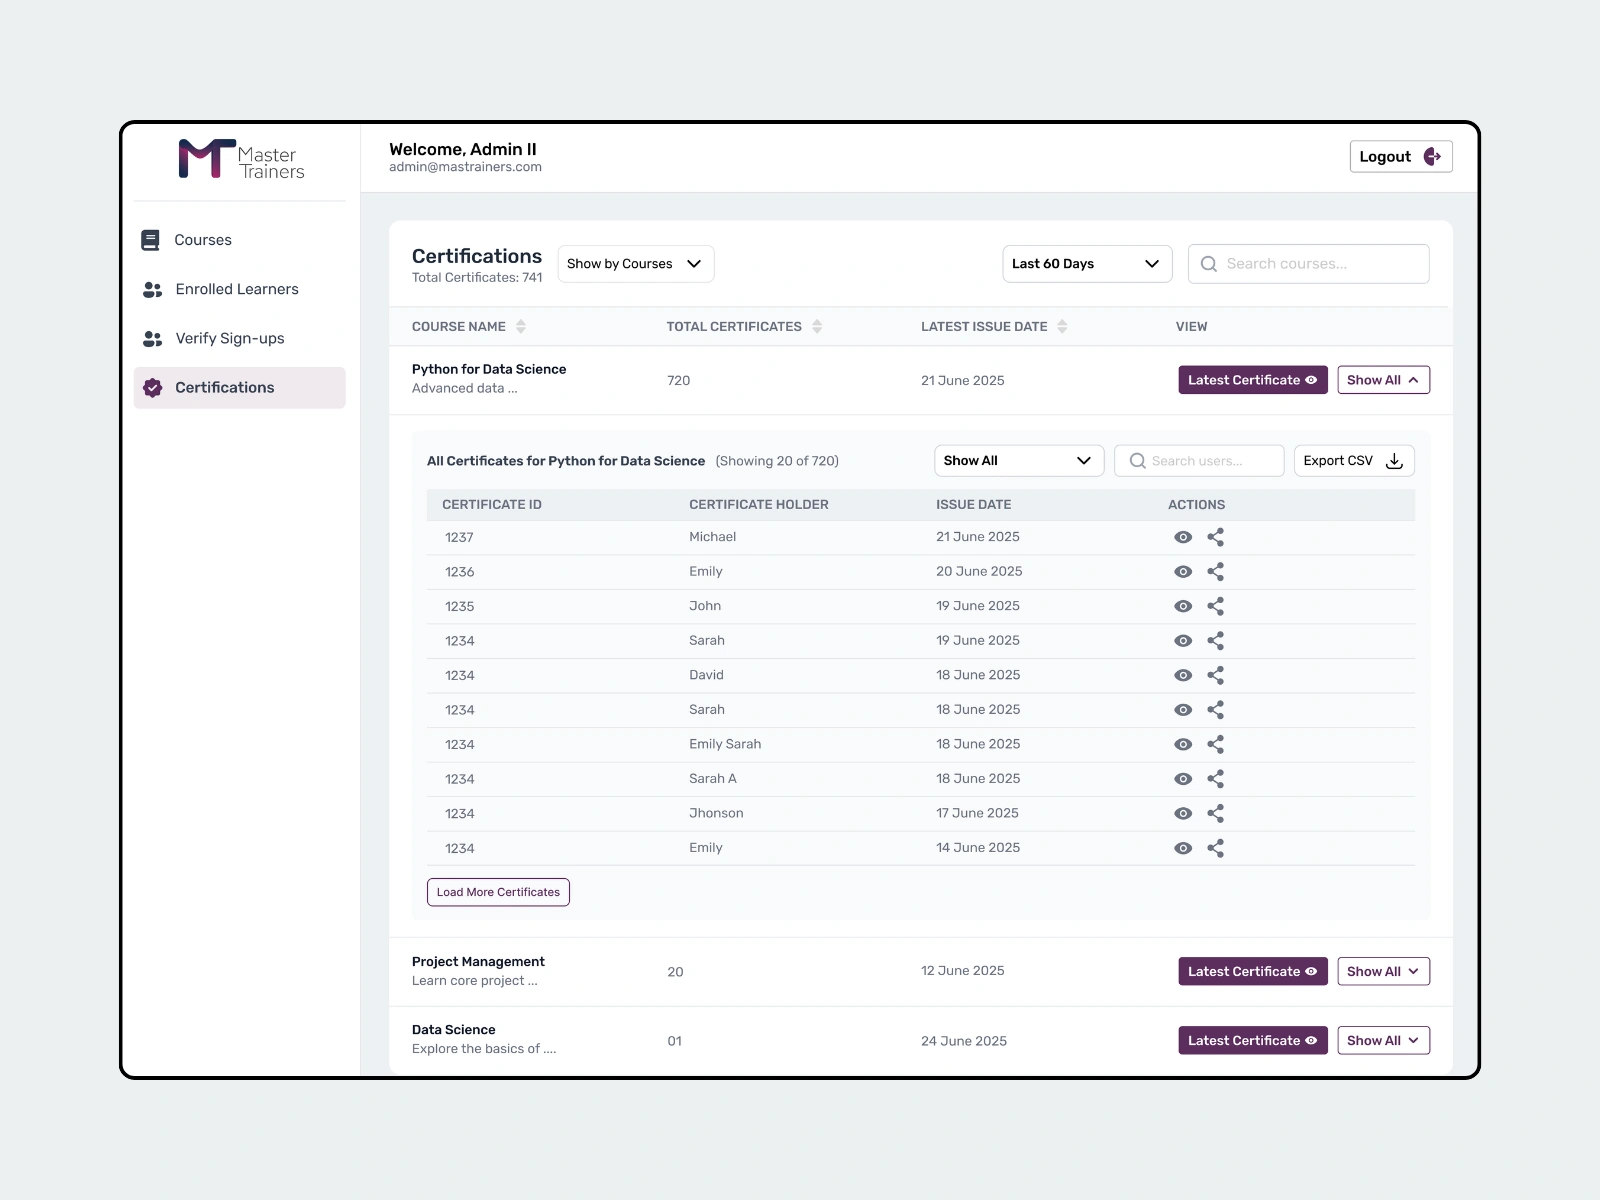This screenshot has height=1200, width=1600.
Task: Click the Export CSV download icon
Action: click(1394, 461)
